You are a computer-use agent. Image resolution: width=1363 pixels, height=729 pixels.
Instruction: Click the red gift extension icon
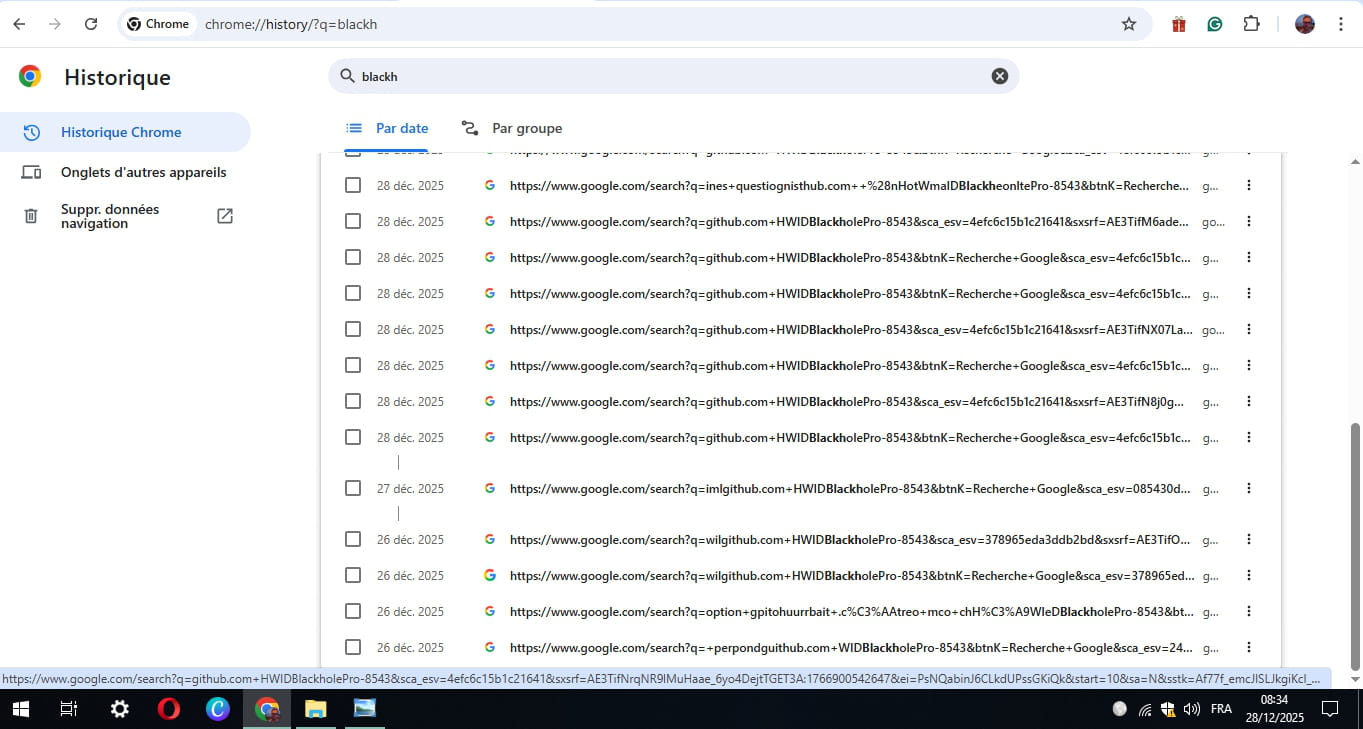[x=1179, y=24]
